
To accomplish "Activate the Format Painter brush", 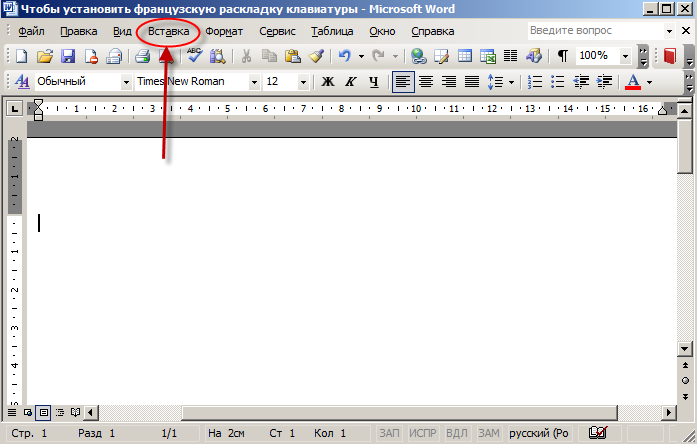I will coord(316,56).
